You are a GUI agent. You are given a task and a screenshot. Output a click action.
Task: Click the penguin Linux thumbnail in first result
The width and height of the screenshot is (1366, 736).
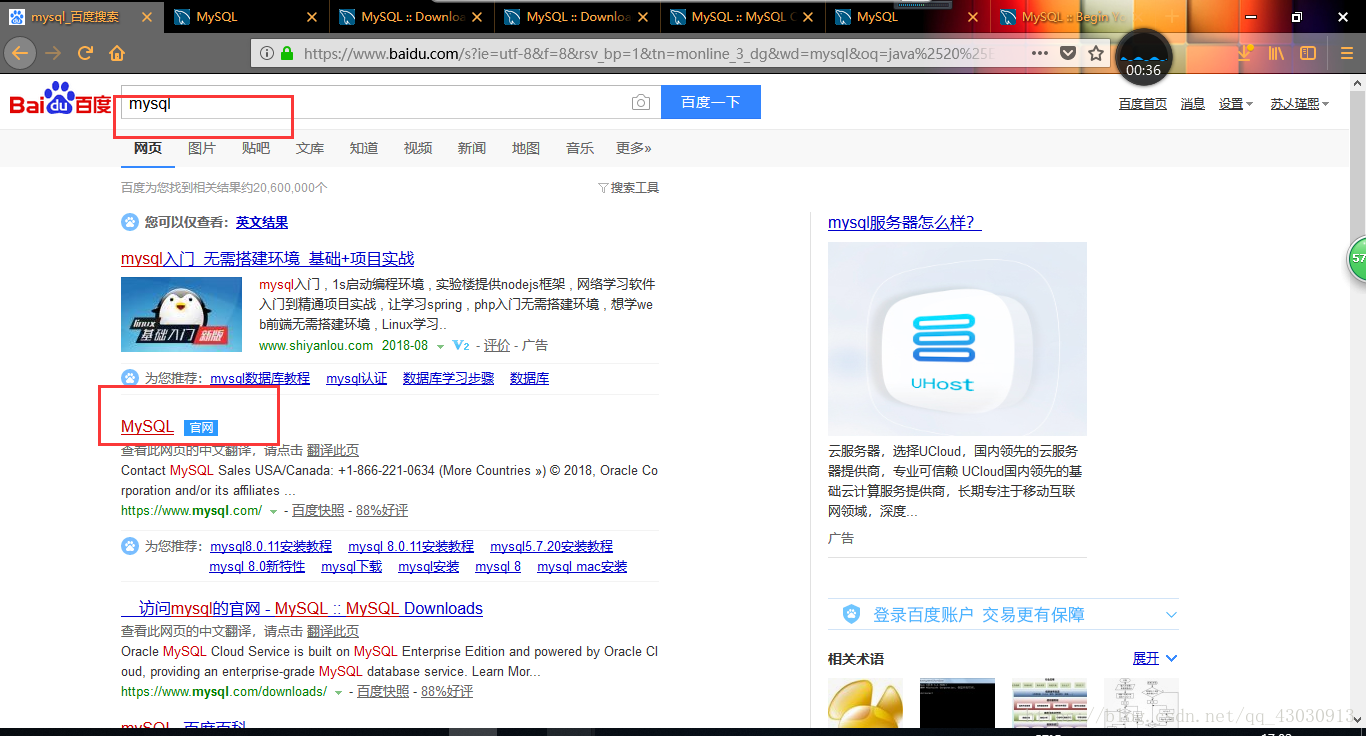click(x=181, y=314)
